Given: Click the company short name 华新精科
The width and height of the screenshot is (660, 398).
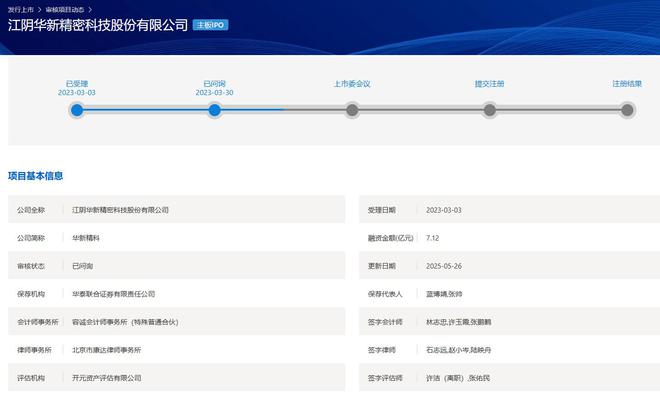Looking at the screenshot, I should (x=86, y=238).
